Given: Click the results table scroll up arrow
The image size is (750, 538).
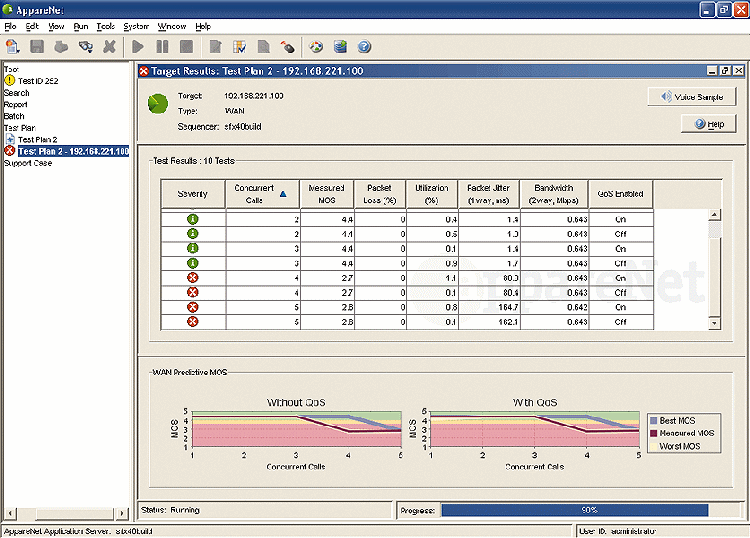Looking at the screenshot, I should 714,215.
